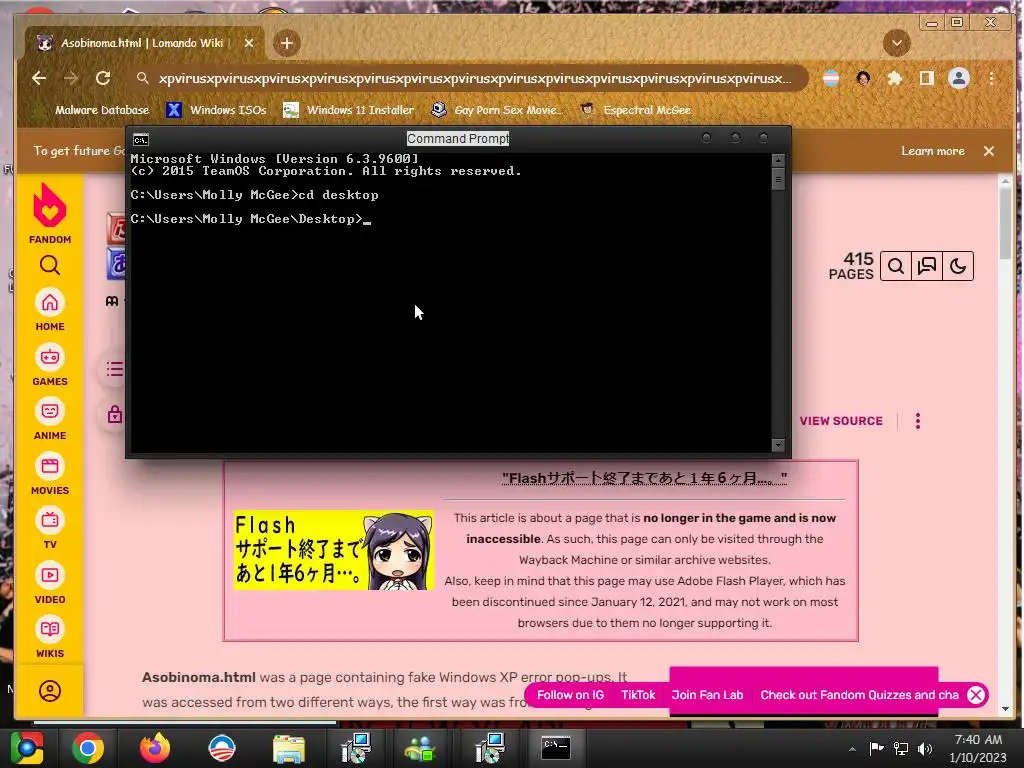Click the volume speaker tray icon
Image resolution: width=1024 pixels, height=768 pixels.
(925, 748)
